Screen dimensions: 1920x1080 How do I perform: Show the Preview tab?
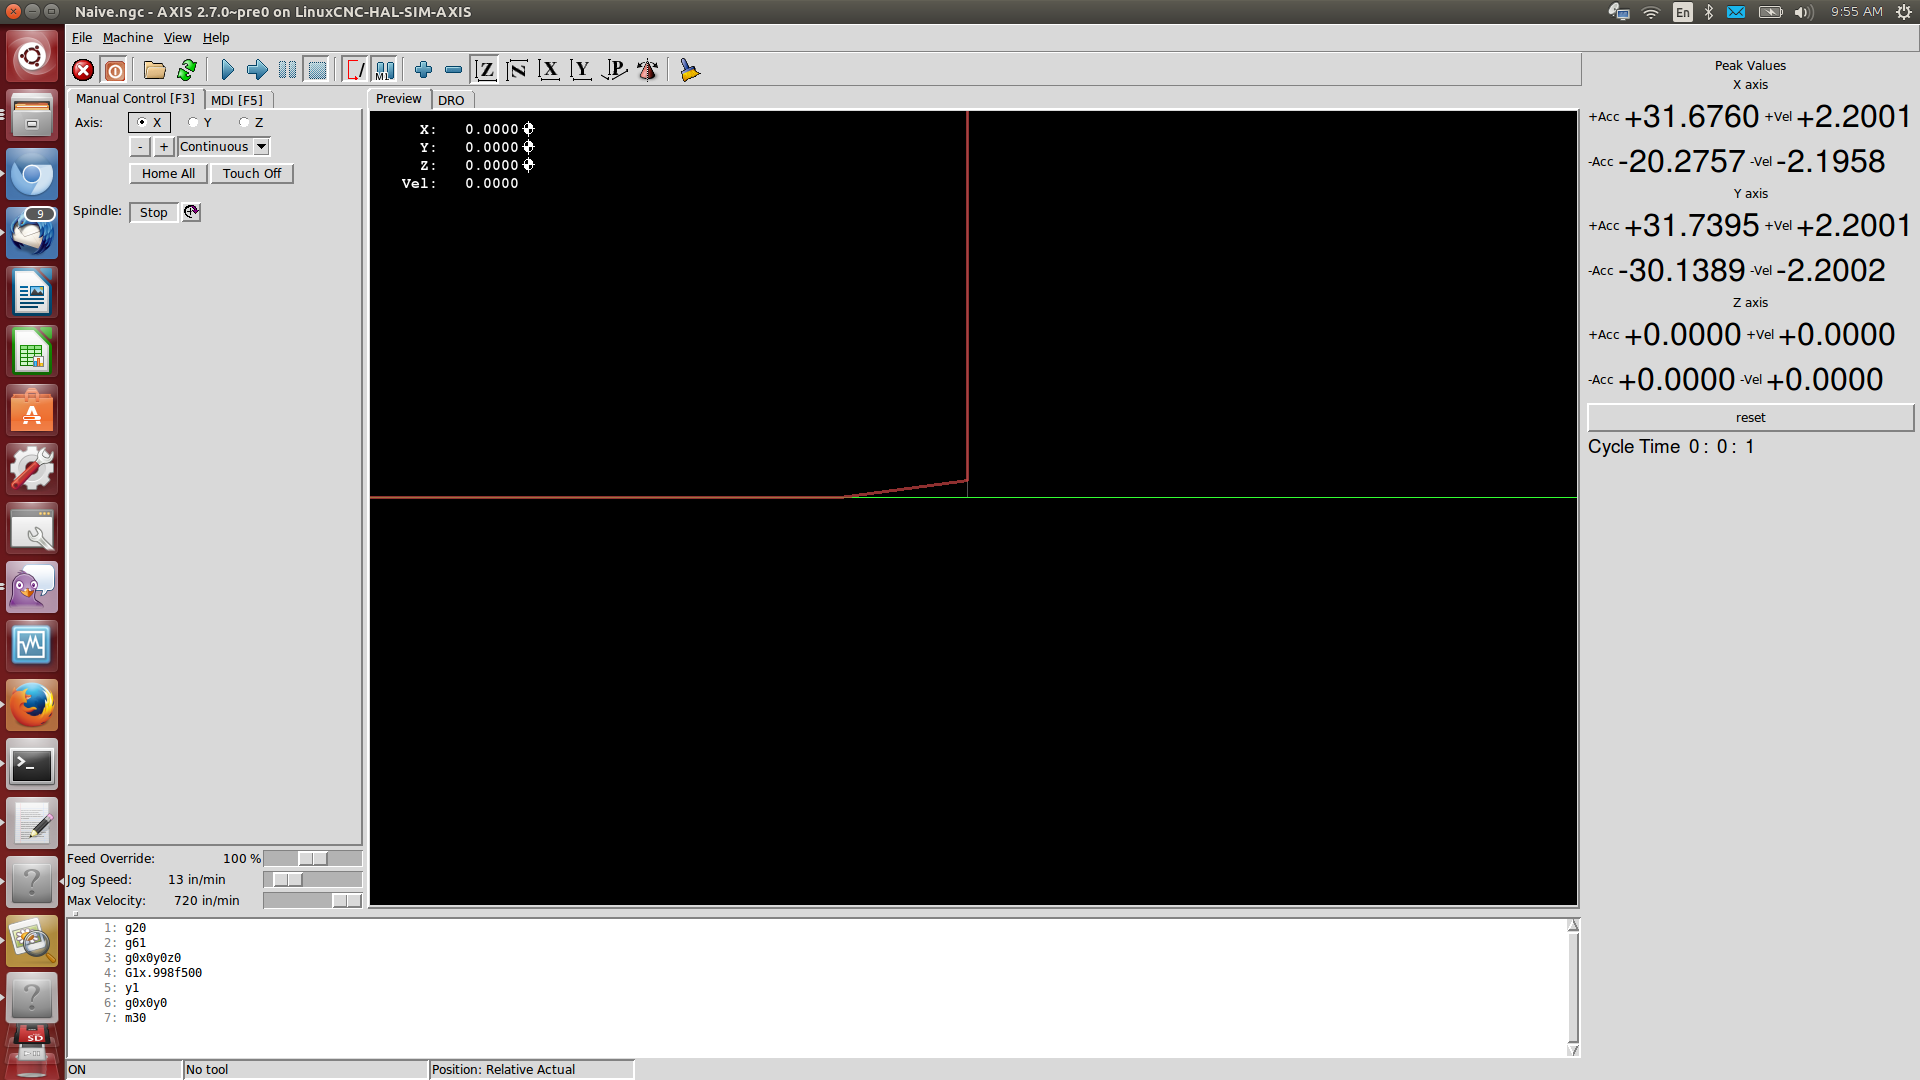[399, 99]
